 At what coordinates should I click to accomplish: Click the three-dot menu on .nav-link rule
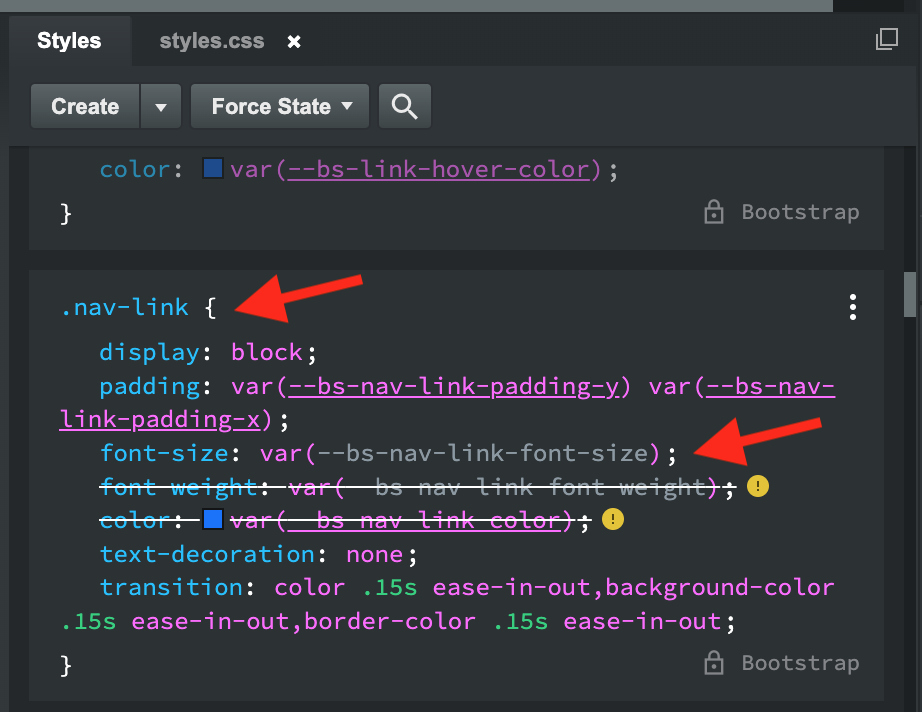(852, 307)
